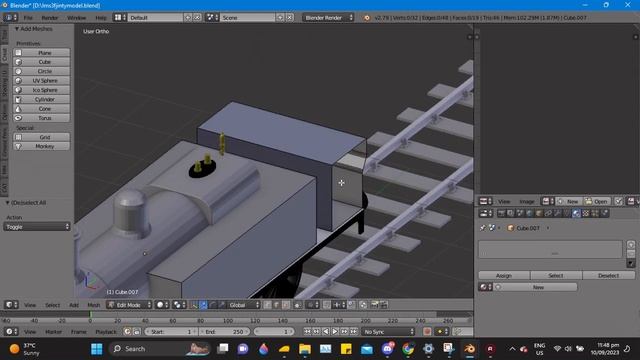Open the No Sync dropdown
640x360 pixels.
(x=388, y=332)
